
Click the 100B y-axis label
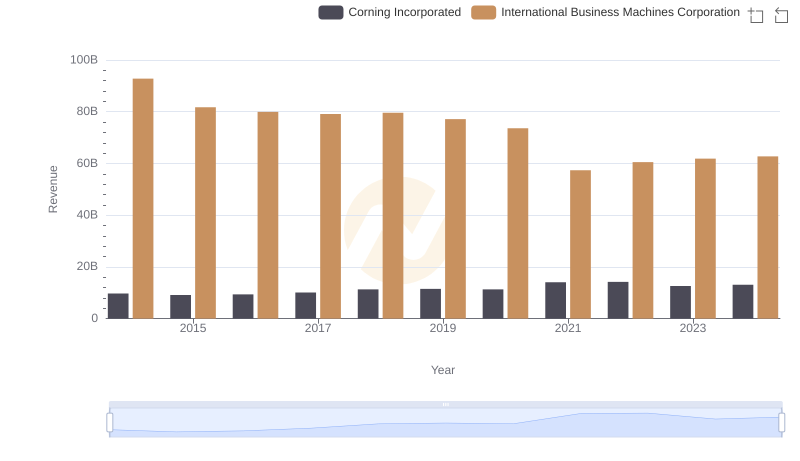coord(84,60)
